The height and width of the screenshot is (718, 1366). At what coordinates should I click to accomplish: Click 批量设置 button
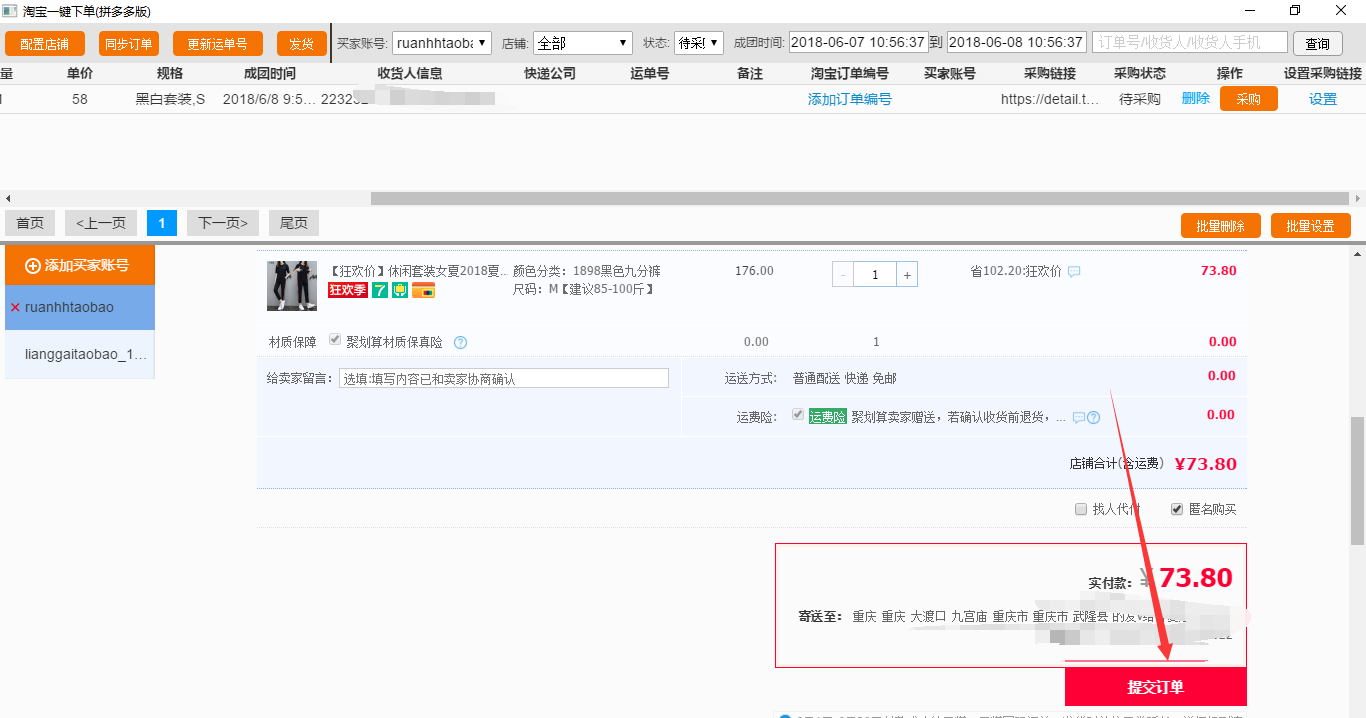tap(1311, 226)
